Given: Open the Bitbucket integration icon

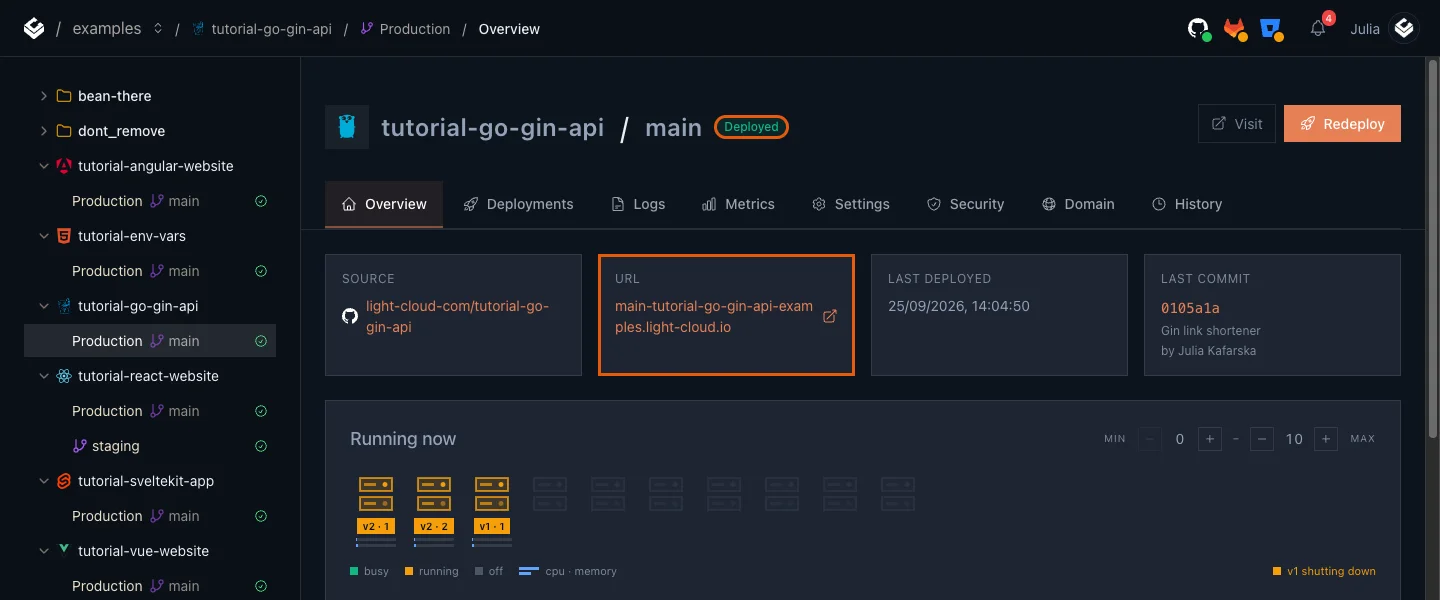Looking at the screenshot, I should point(1271,29).
